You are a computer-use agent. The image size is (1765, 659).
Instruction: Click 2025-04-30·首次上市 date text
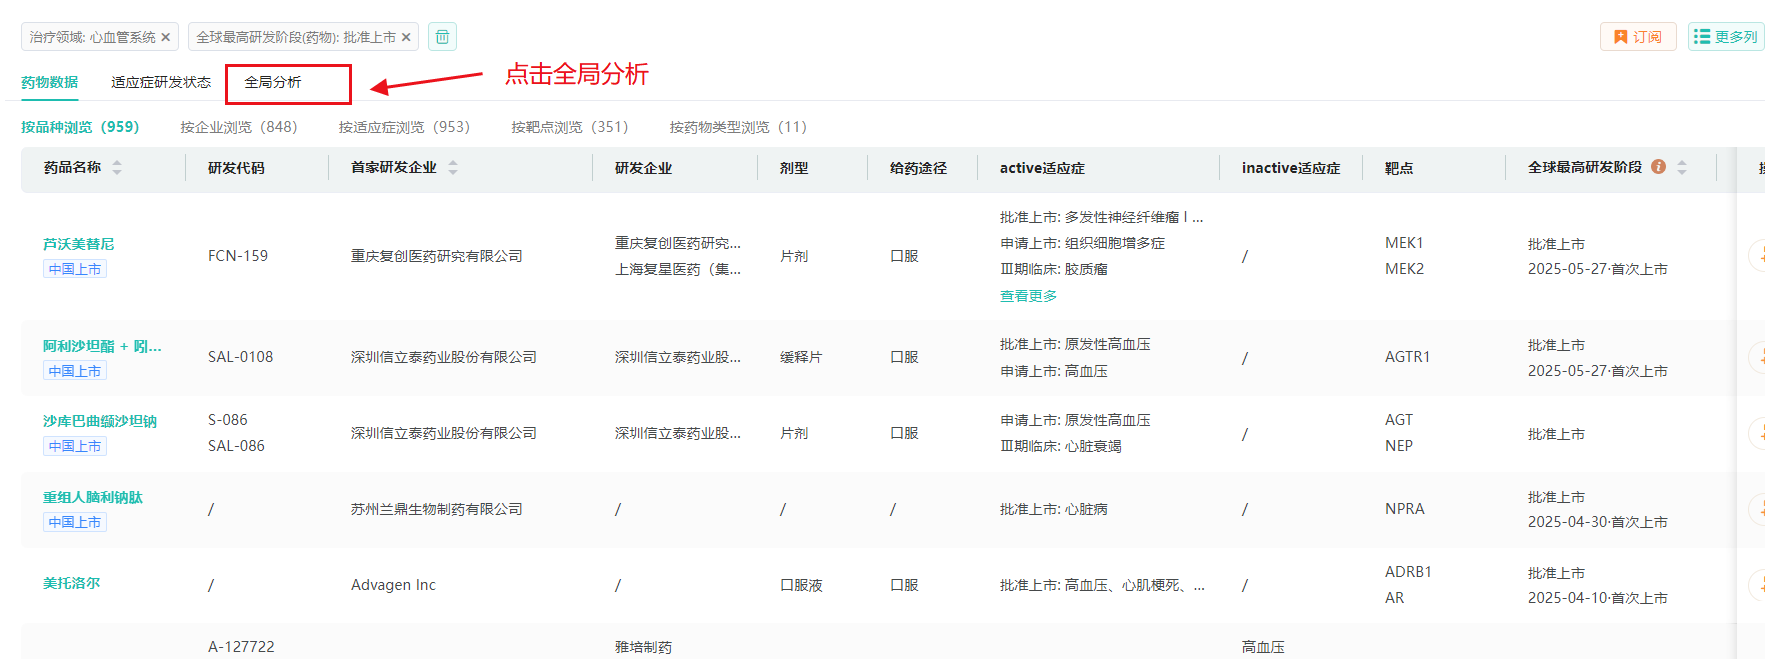[1598, 522]
